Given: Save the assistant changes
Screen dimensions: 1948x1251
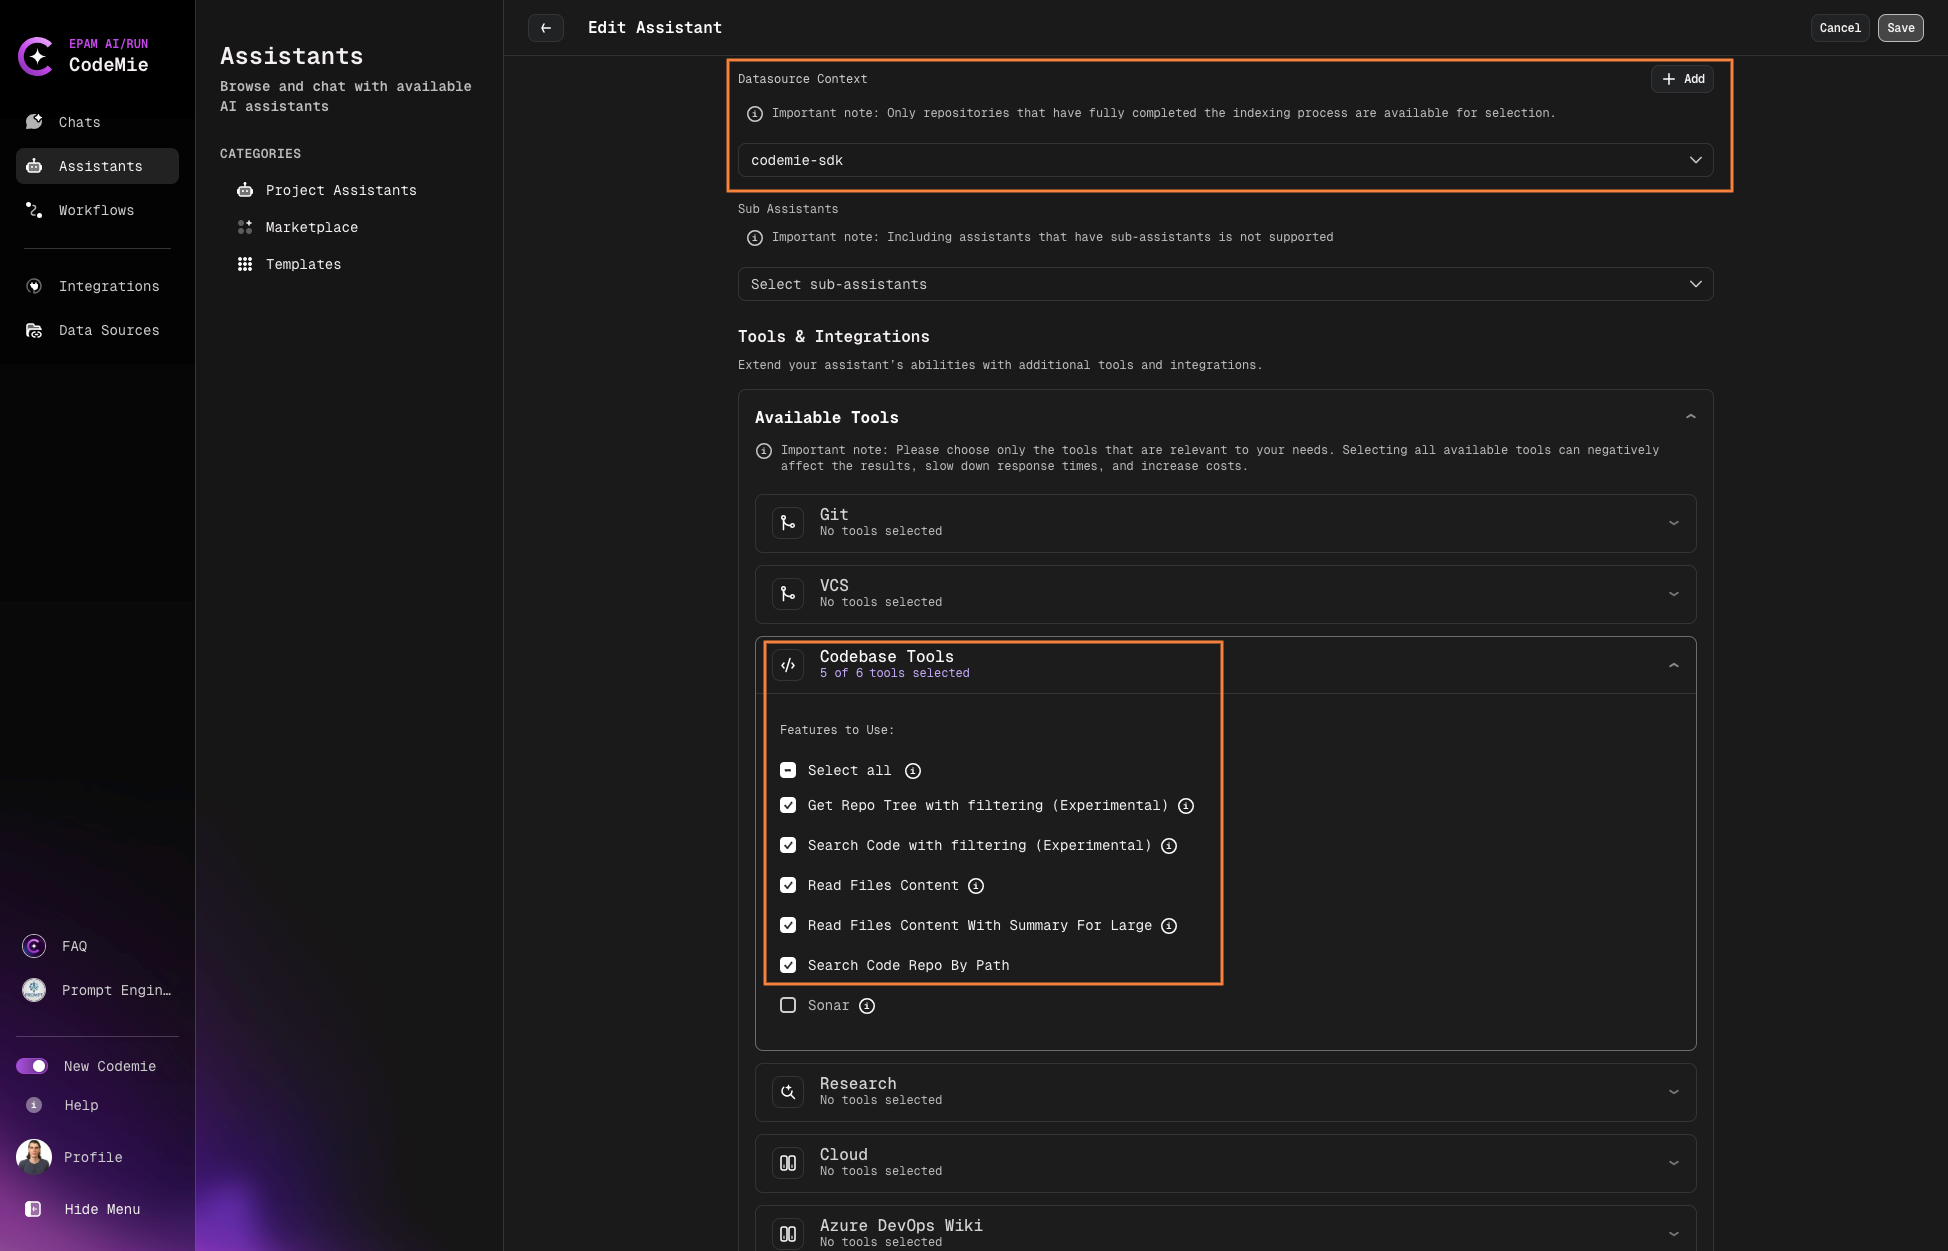Looking at the screenshot, I should click(x=1900, y=27).
